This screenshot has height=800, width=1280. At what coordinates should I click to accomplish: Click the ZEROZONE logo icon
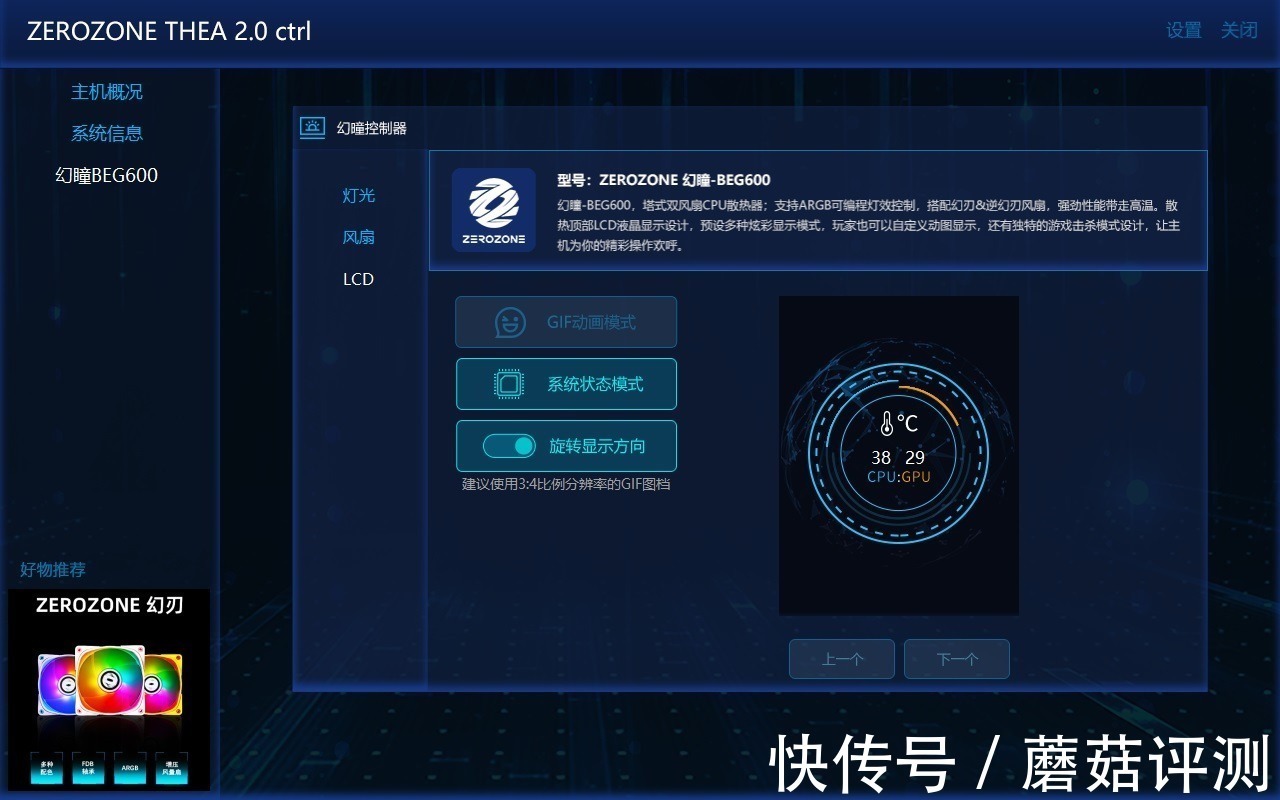click(x=494, y=210)
